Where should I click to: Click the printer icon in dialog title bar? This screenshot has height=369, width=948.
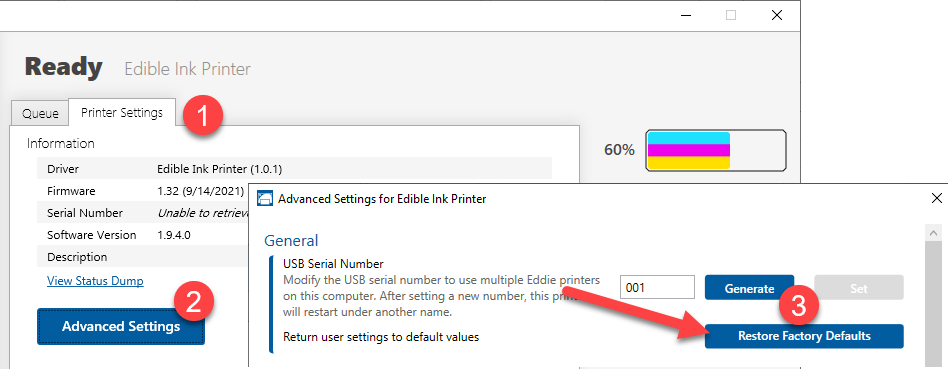[264, 198]
